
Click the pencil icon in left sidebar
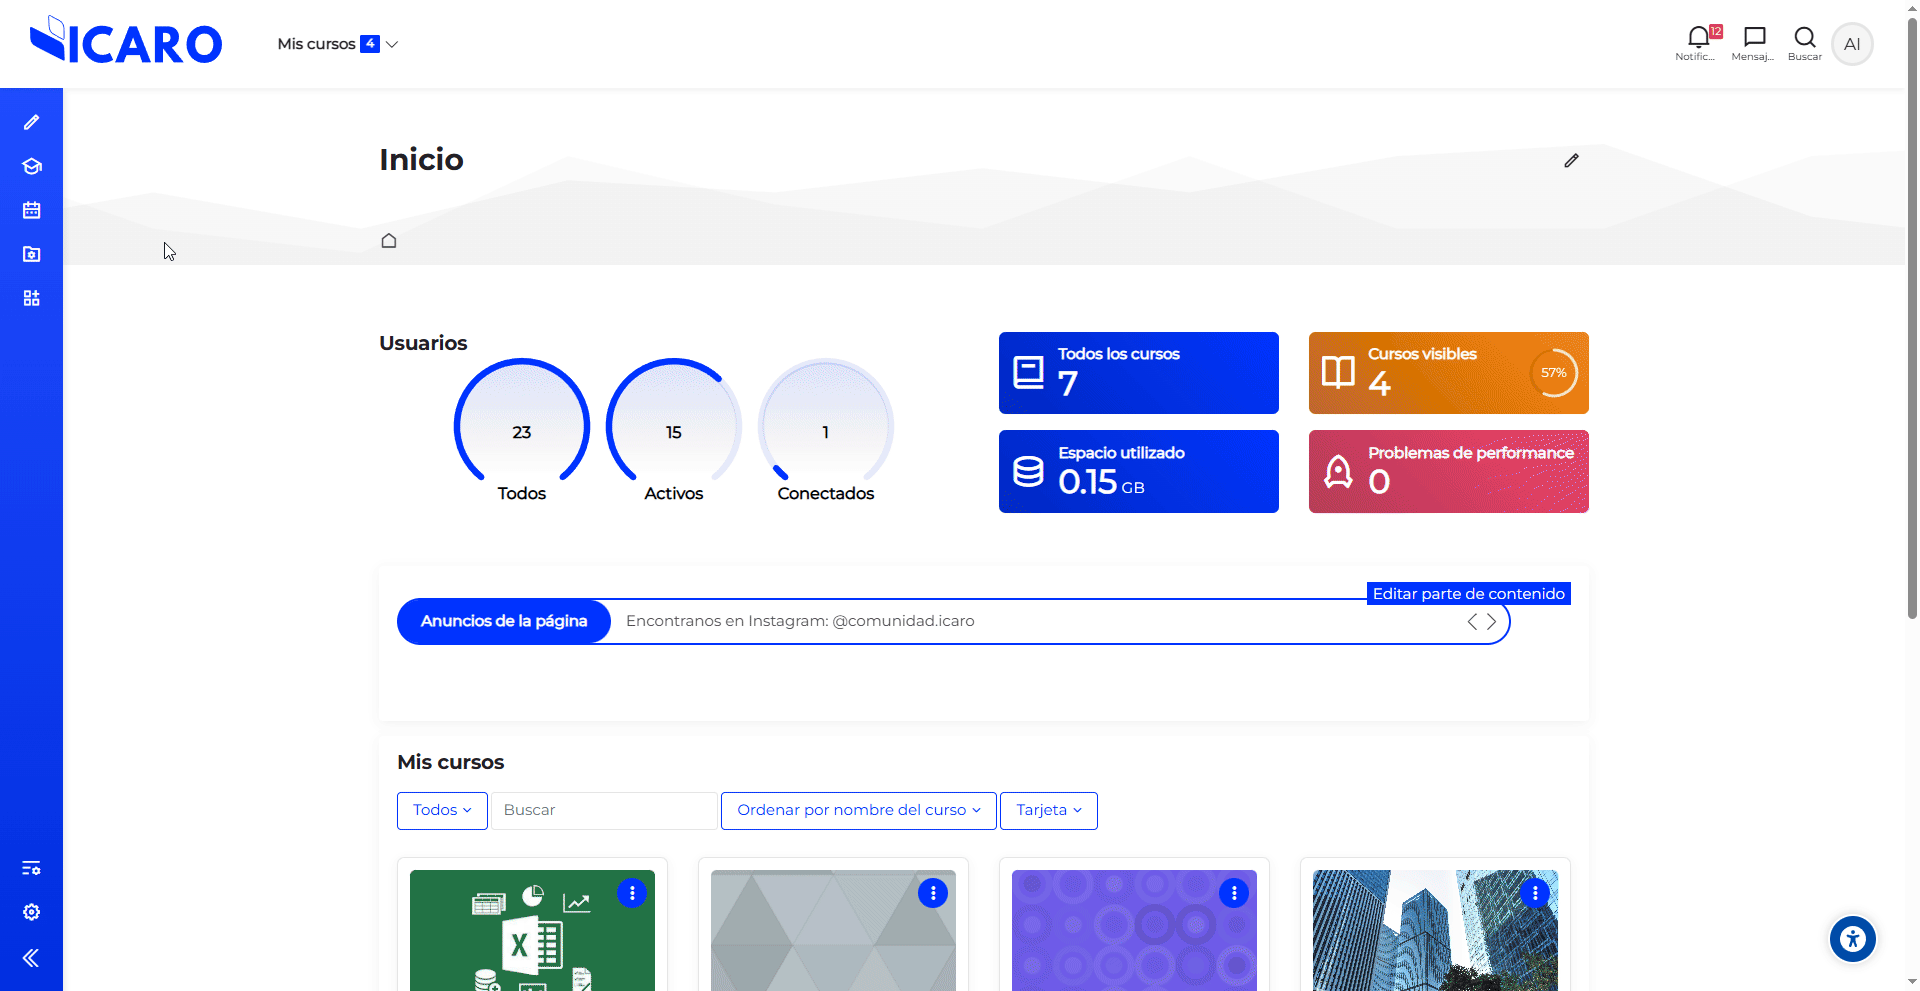click(31, 122)
